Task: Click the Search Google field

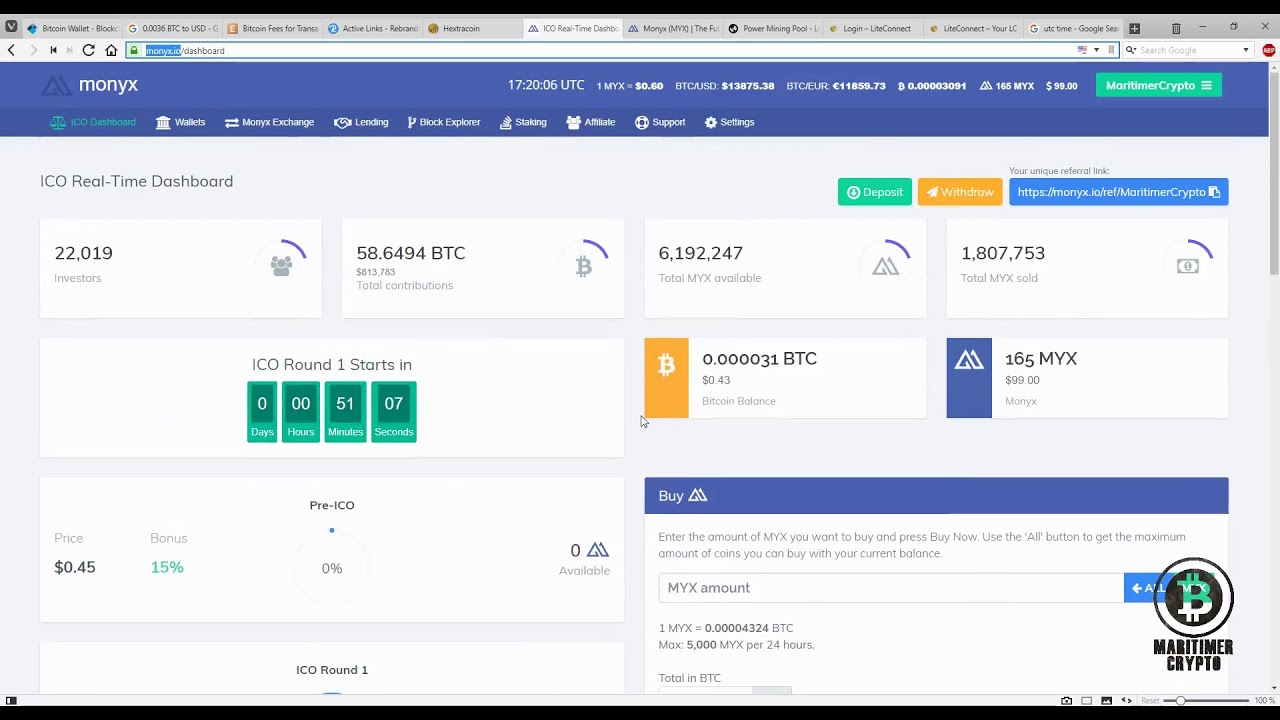Action: point(1188,50)
